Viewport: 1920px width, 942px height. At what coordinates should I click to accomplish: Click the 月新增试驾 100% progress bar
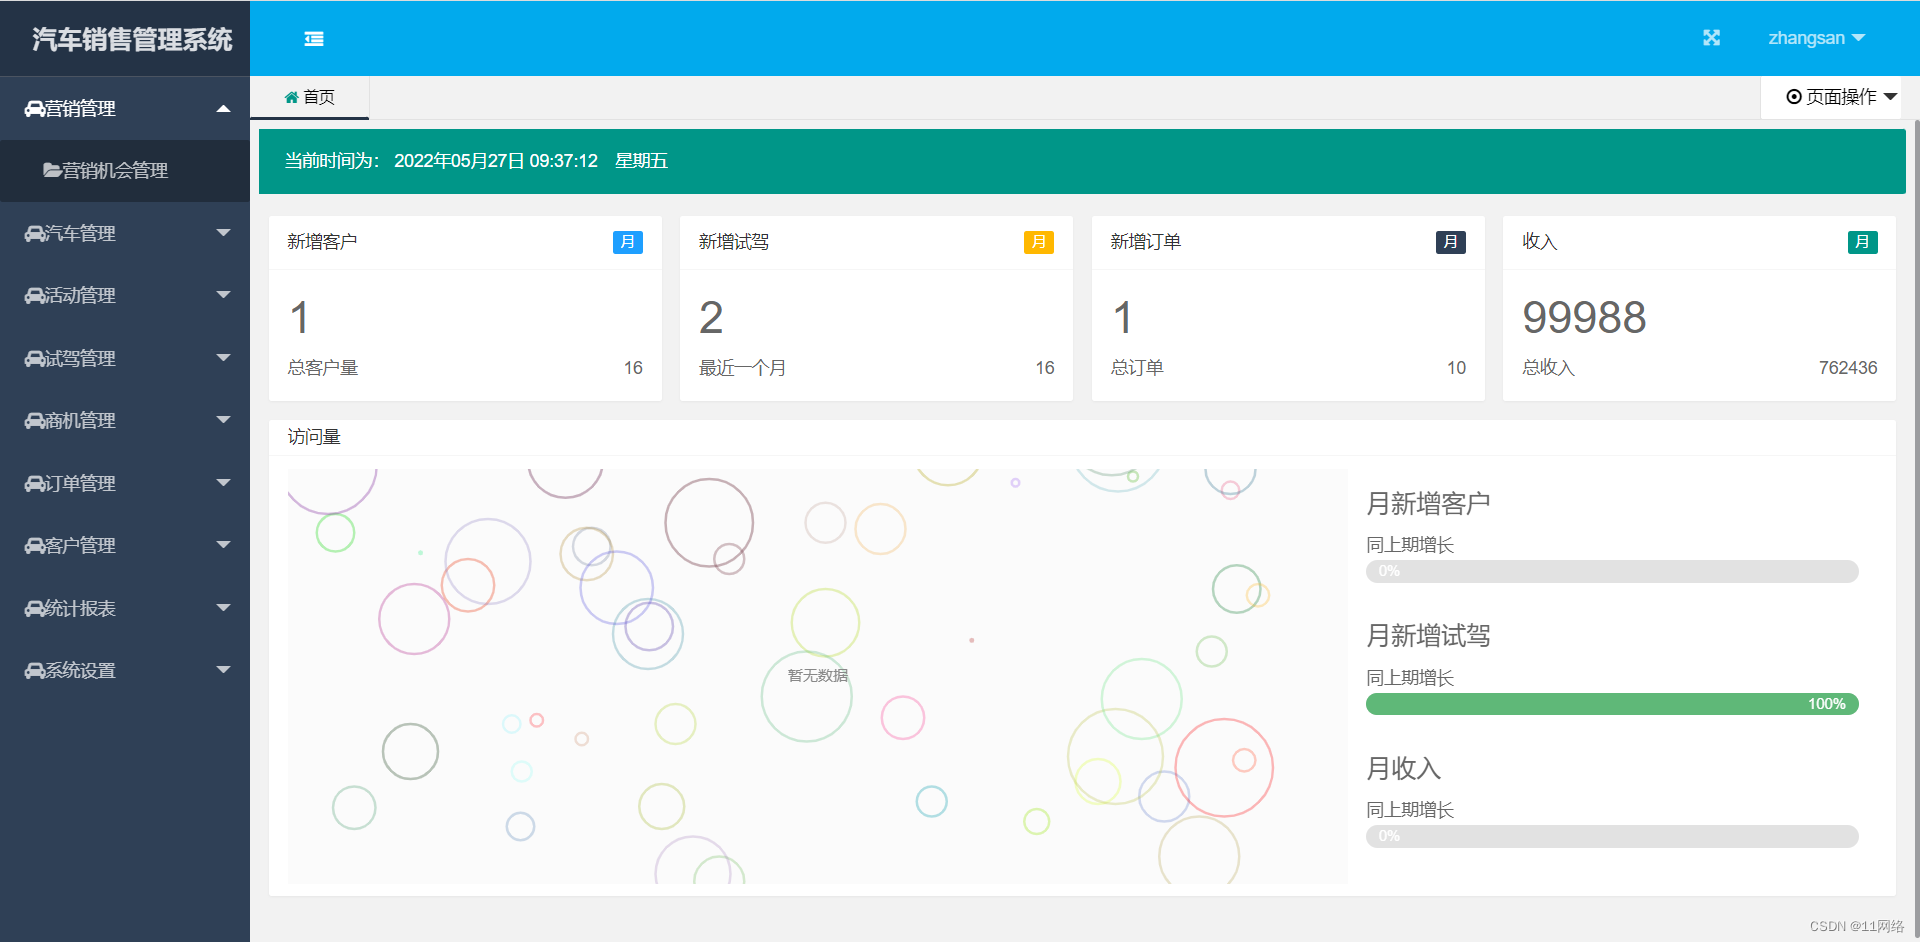click(x=1612, y=704)
